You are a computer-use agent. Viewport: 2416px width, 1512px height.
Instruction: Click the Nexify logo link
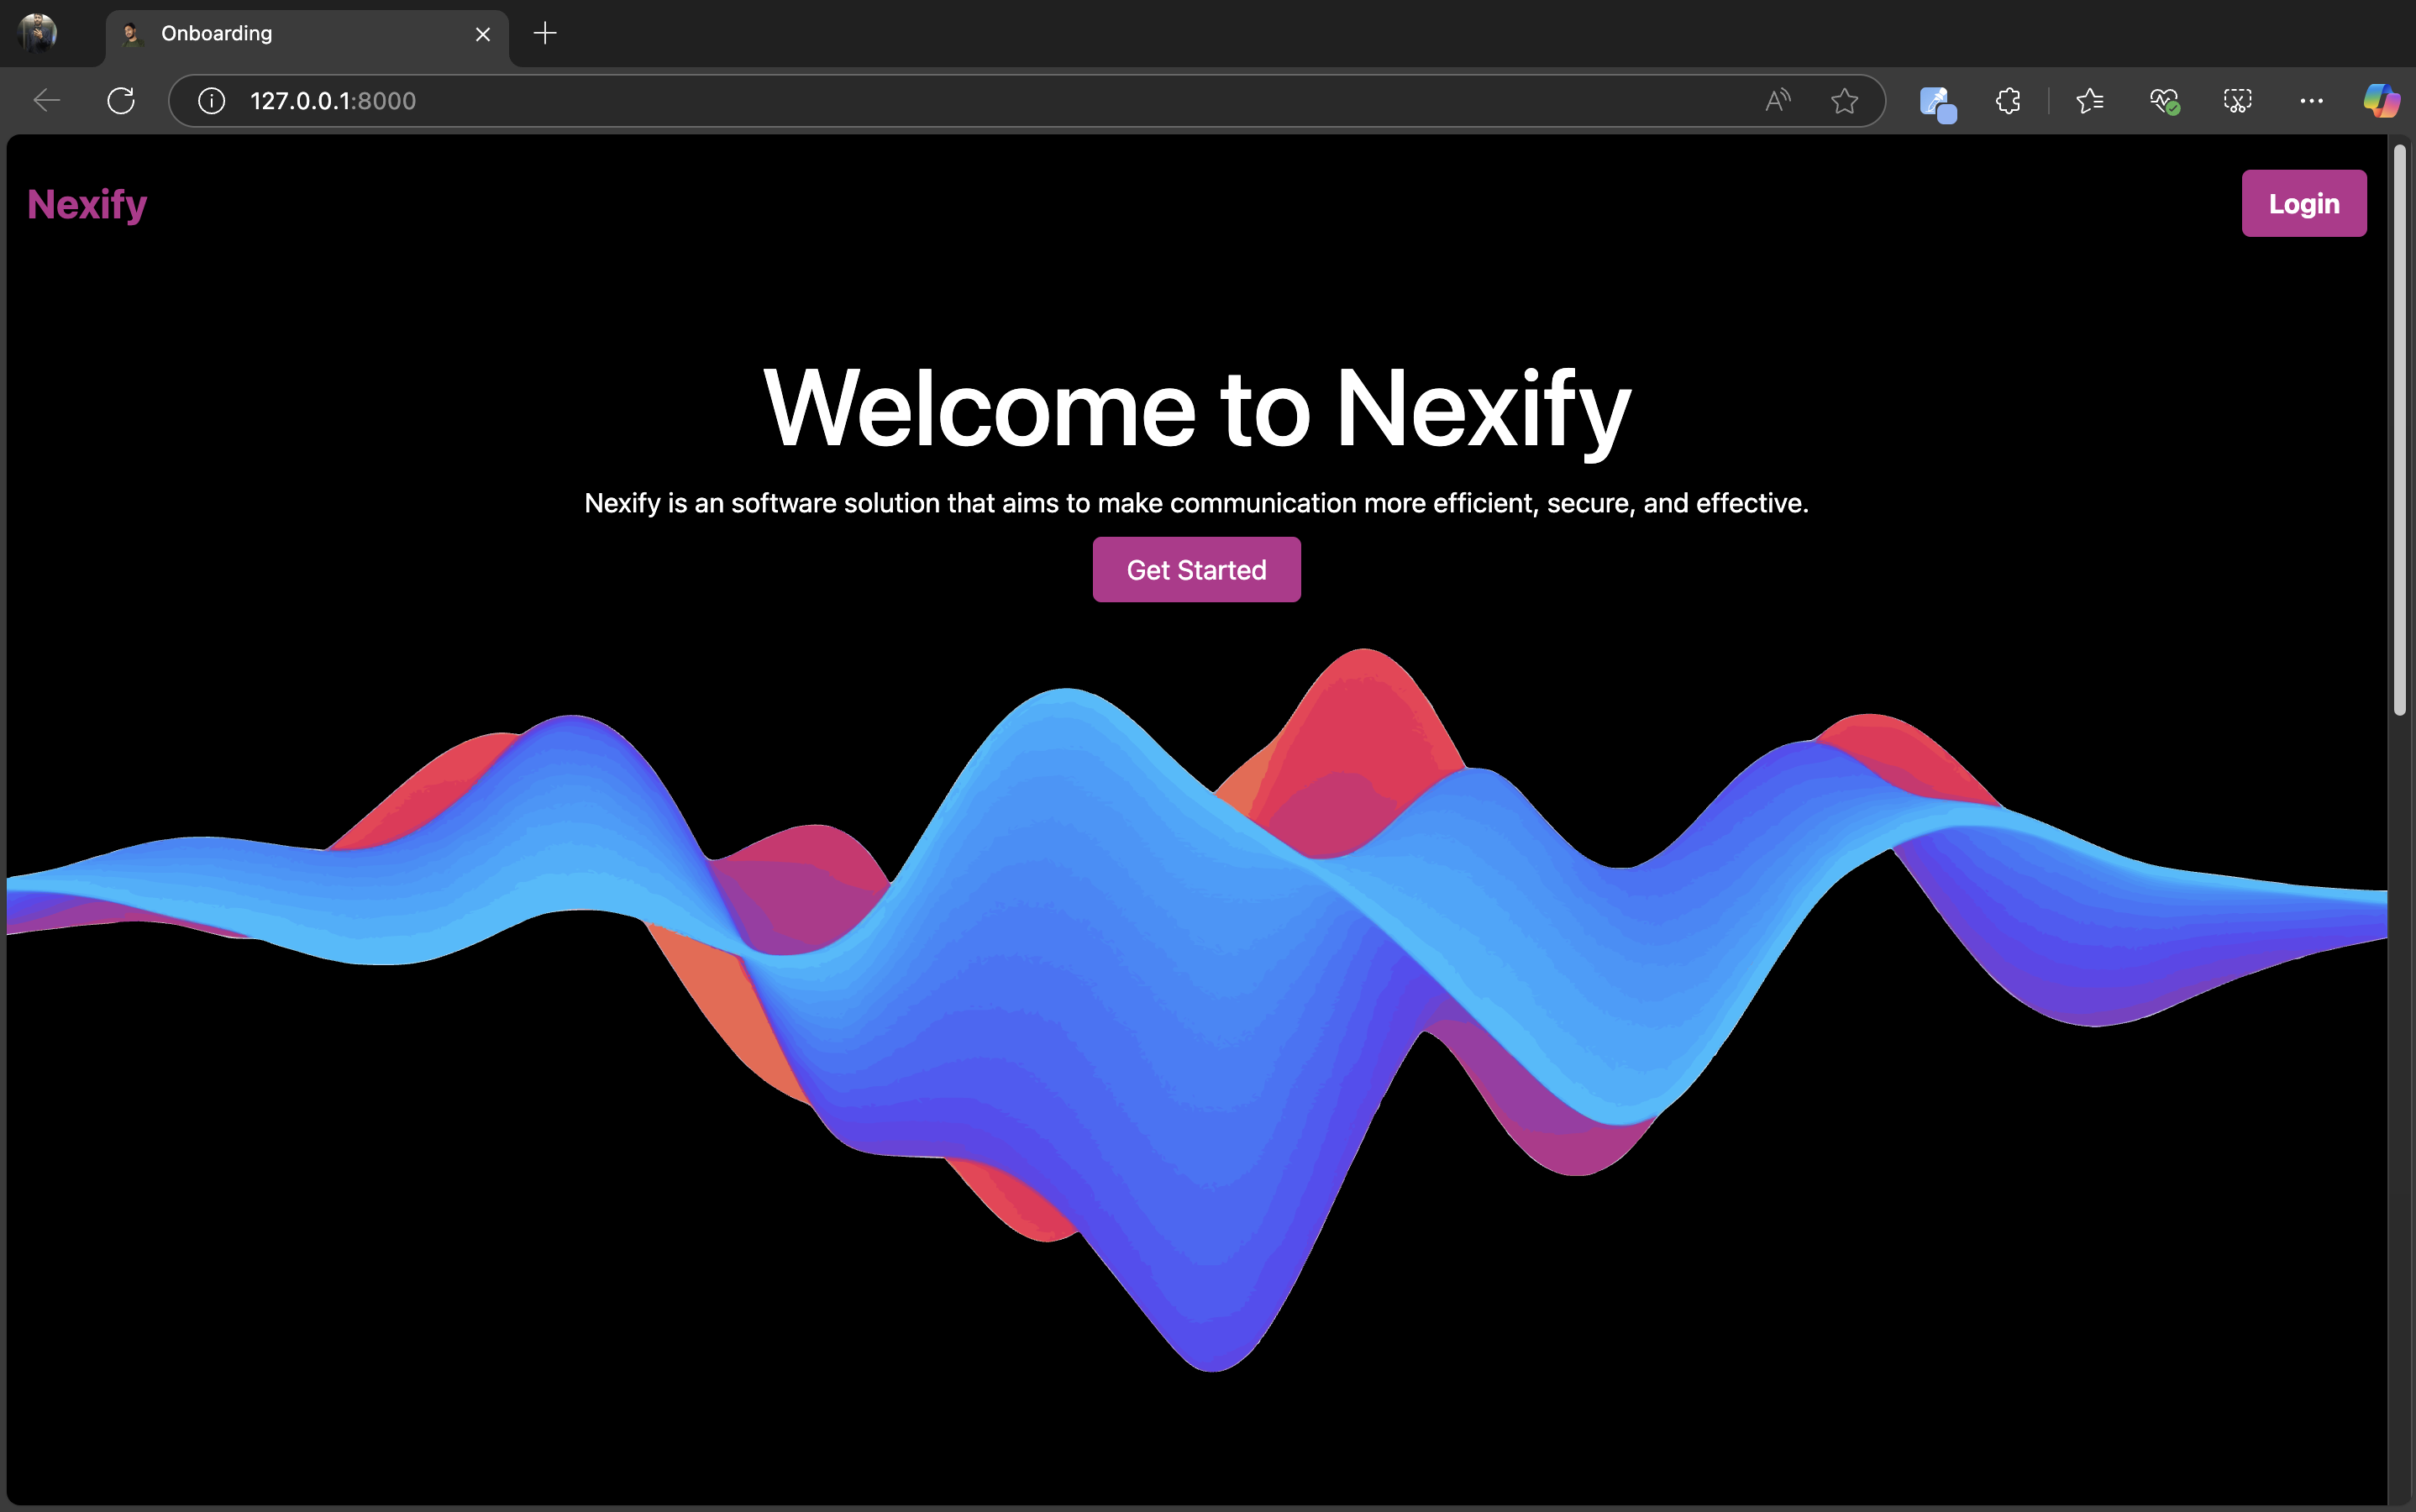tap(87, 204)
